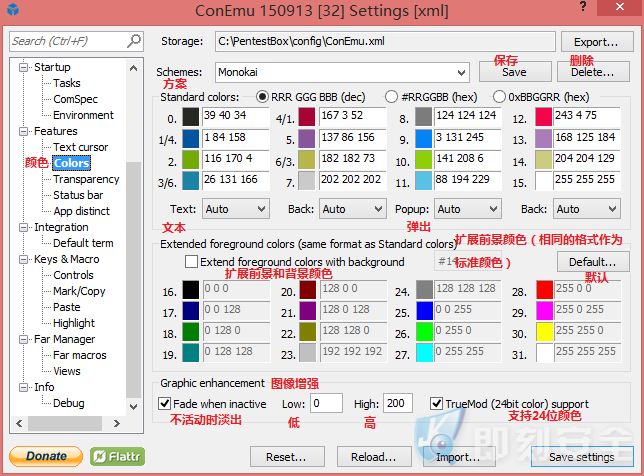Screen dimensions: 644x476
Task: Click extended color swatch 27 (cyan)
Action: pos(424,353)
